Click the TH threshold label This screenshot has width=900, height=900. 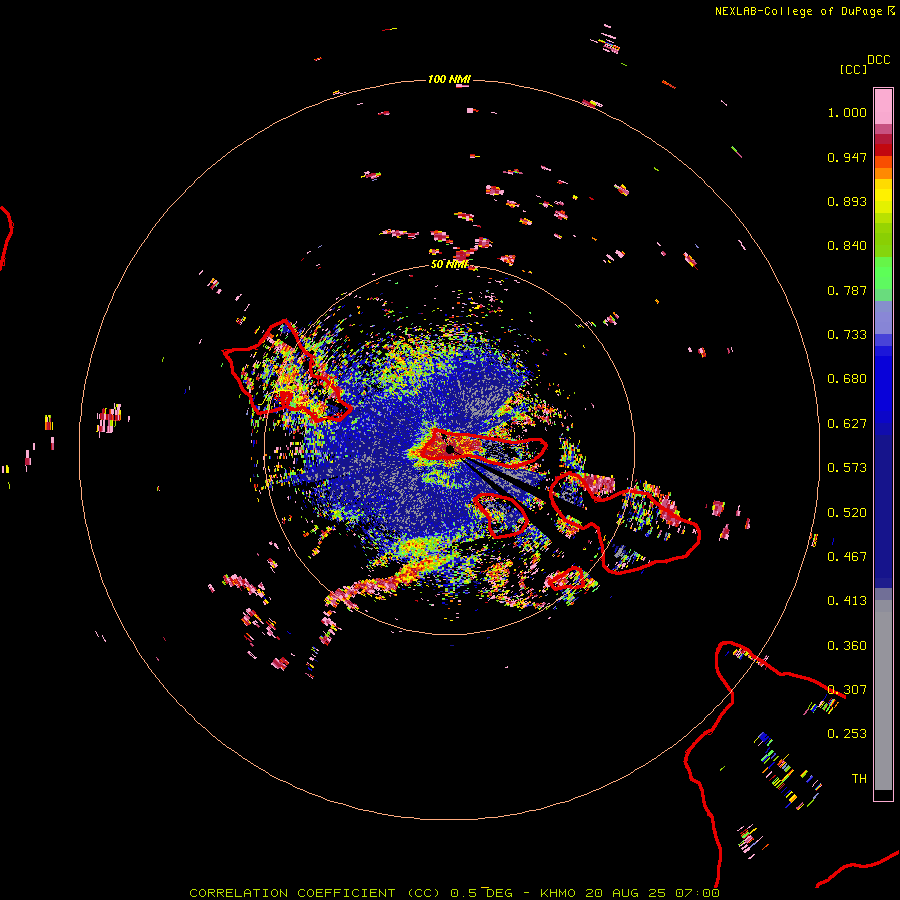[859, 779]
